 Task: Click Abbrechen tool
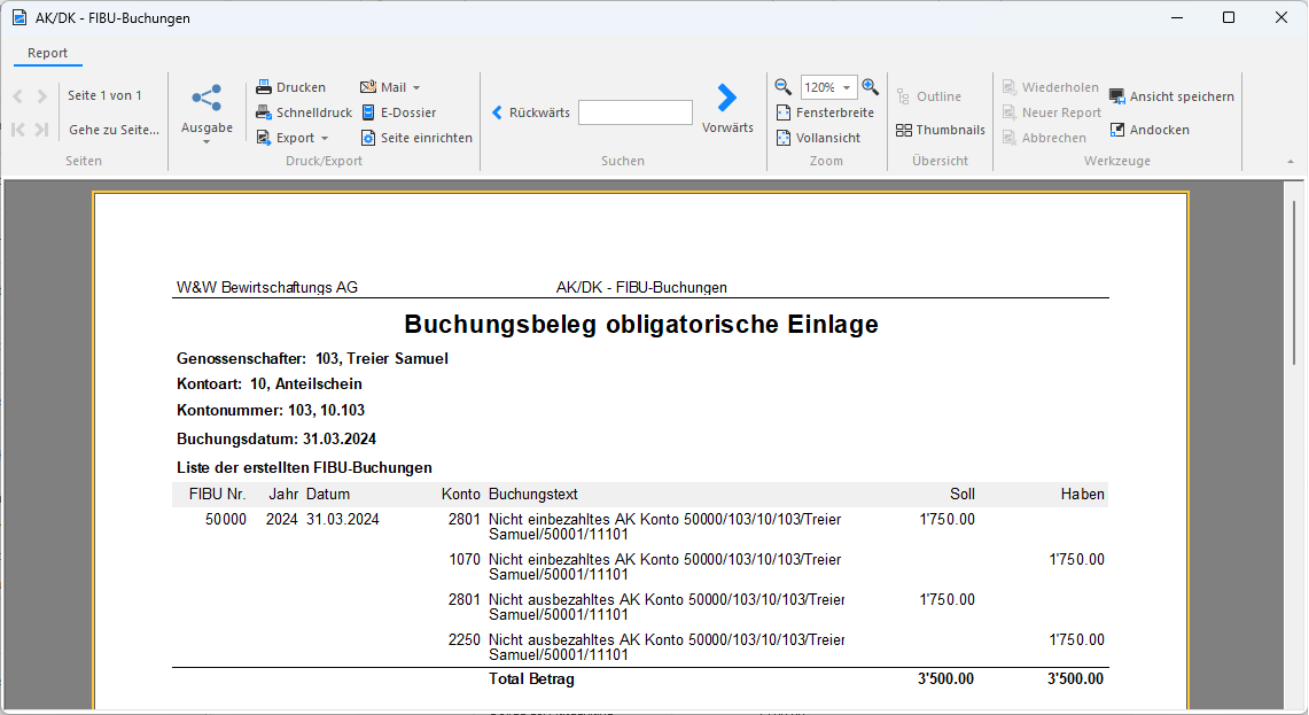click(1044, 138)
